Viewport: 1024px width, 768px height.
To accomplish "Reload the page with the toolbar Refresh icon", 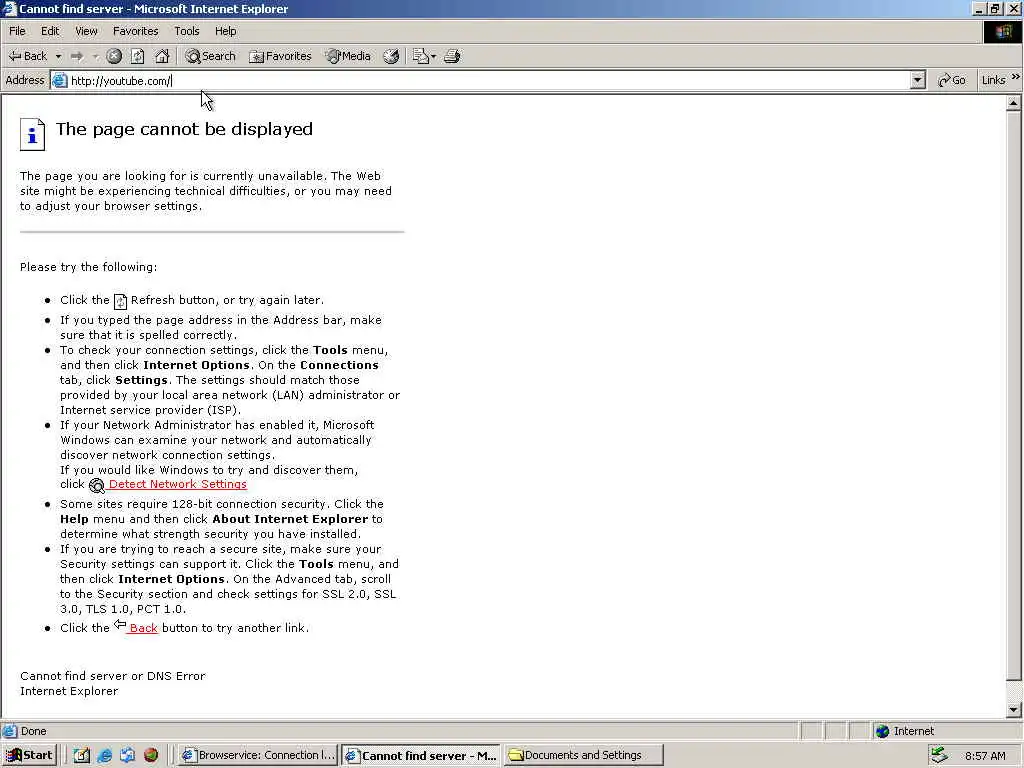I will pos(137,56).
